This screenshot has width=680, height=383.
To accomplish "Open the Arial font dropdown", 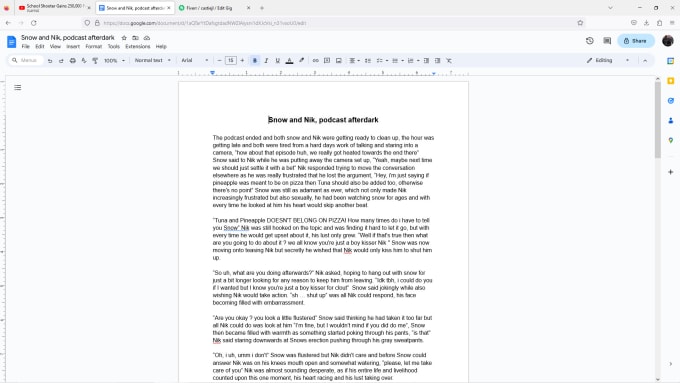I will tap(195, 61).
